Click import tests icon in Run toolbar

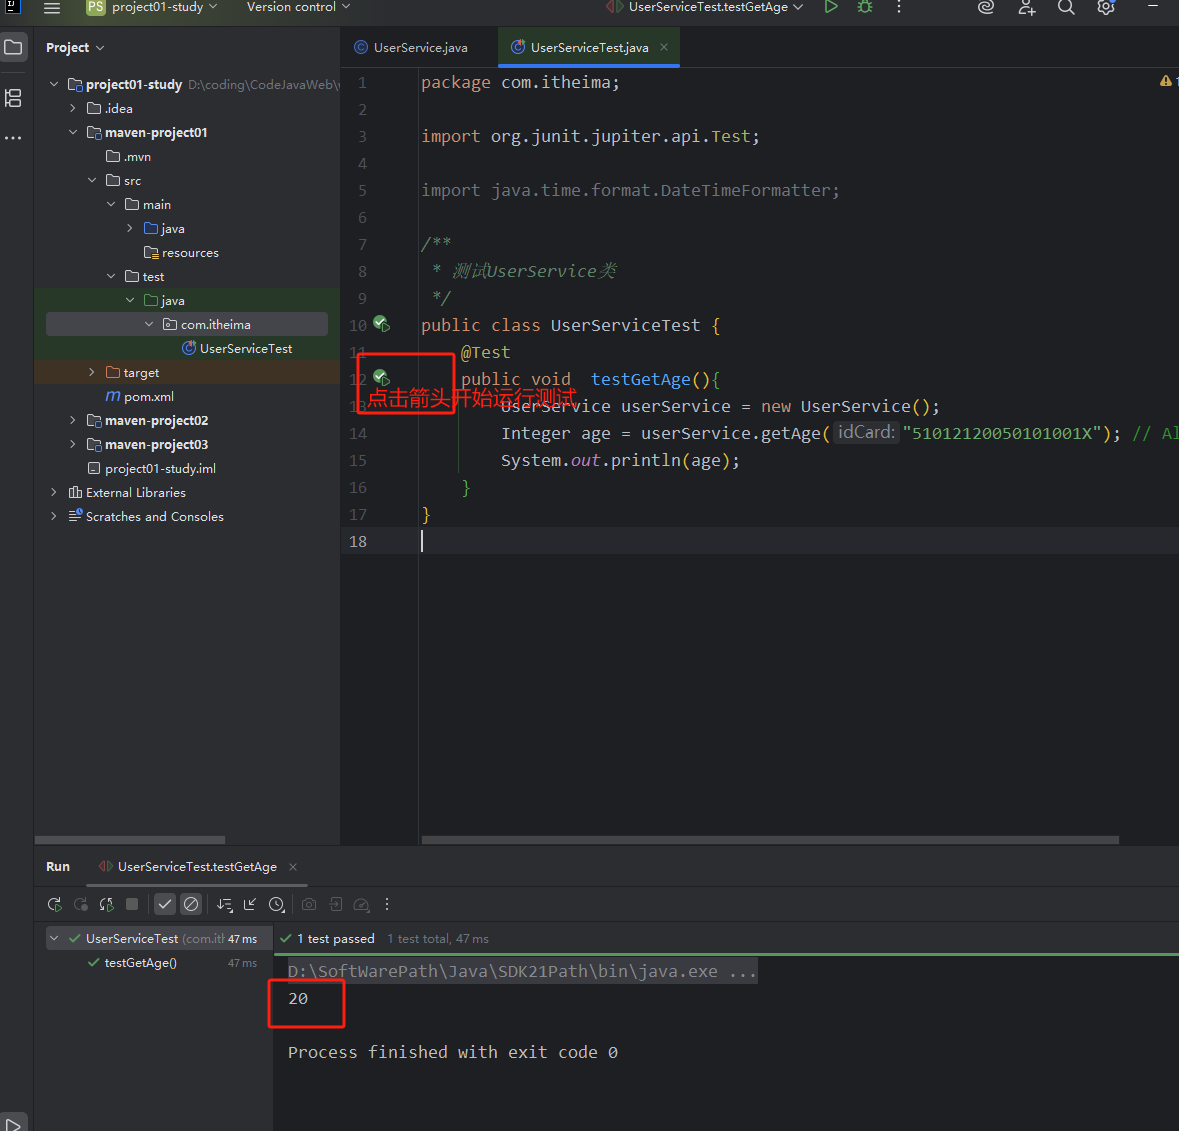click(335, 905)
